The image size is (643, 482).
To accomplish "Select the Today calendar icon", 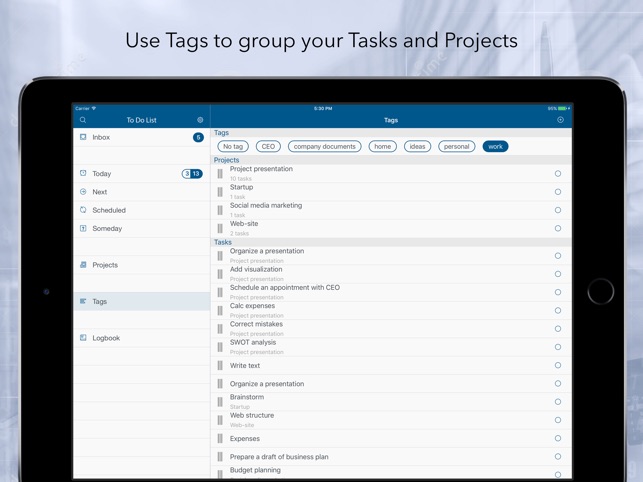I will click(x=83, y=173).
